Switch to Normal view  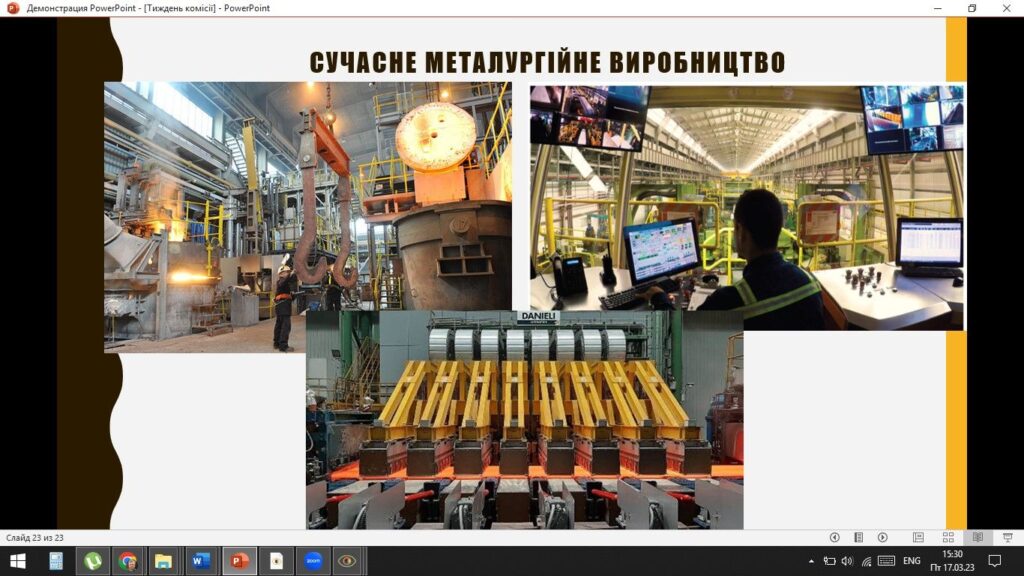(x=918, y=537)
